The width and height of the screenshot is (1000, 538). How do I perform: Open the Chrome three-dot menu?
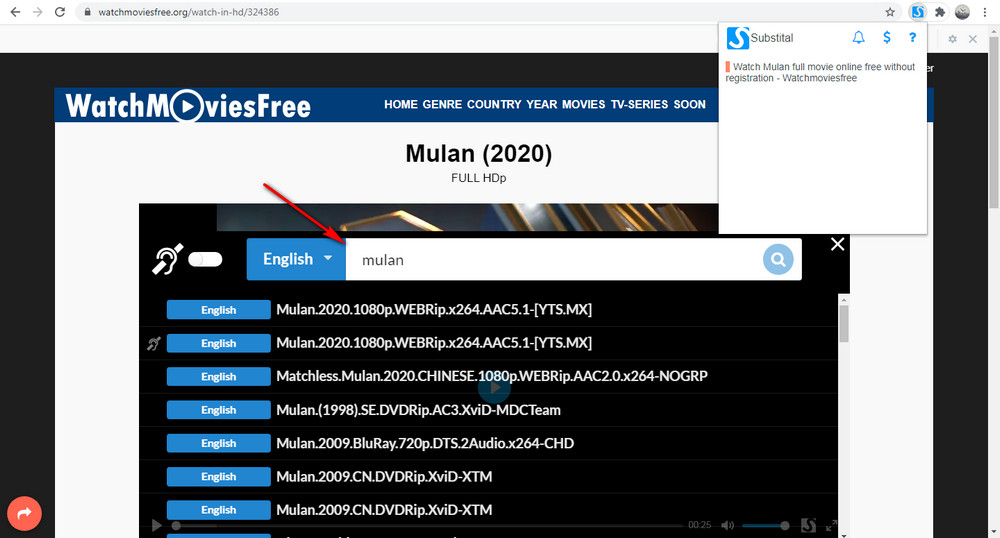tap(985, 12)
